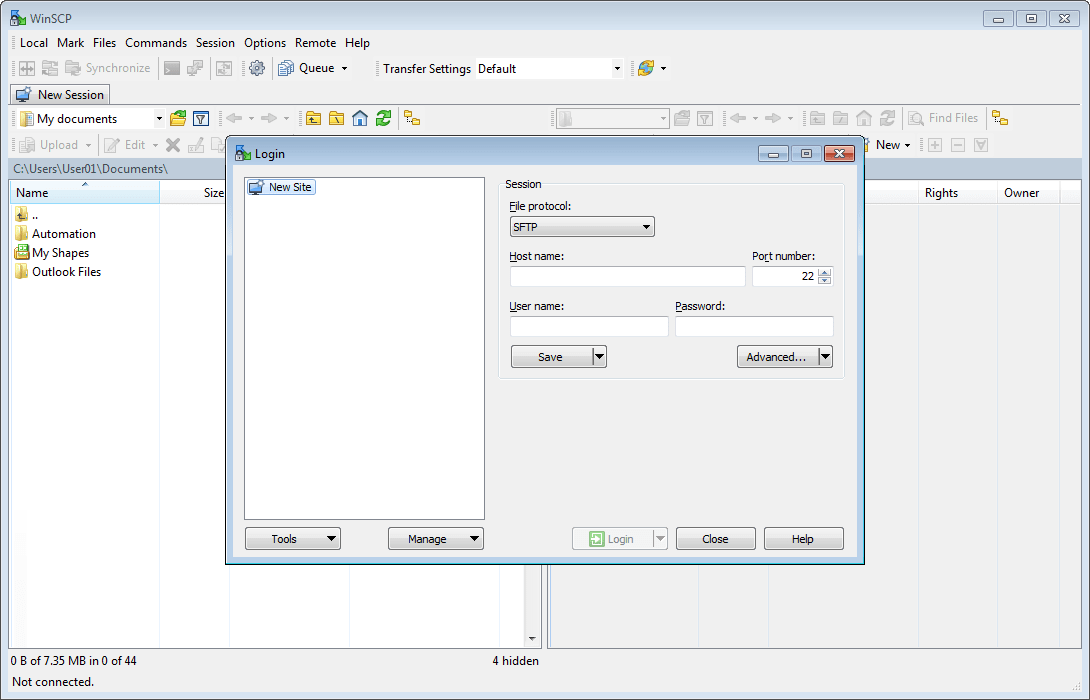Click the Password input field
The image size is (1090, 700).
coord(754,326)
